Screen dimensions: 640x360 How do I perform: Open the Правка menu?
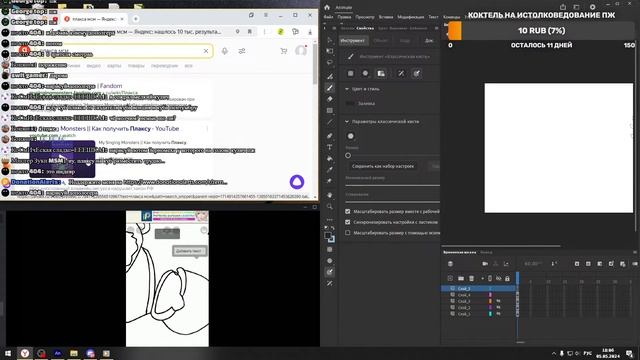344,17
